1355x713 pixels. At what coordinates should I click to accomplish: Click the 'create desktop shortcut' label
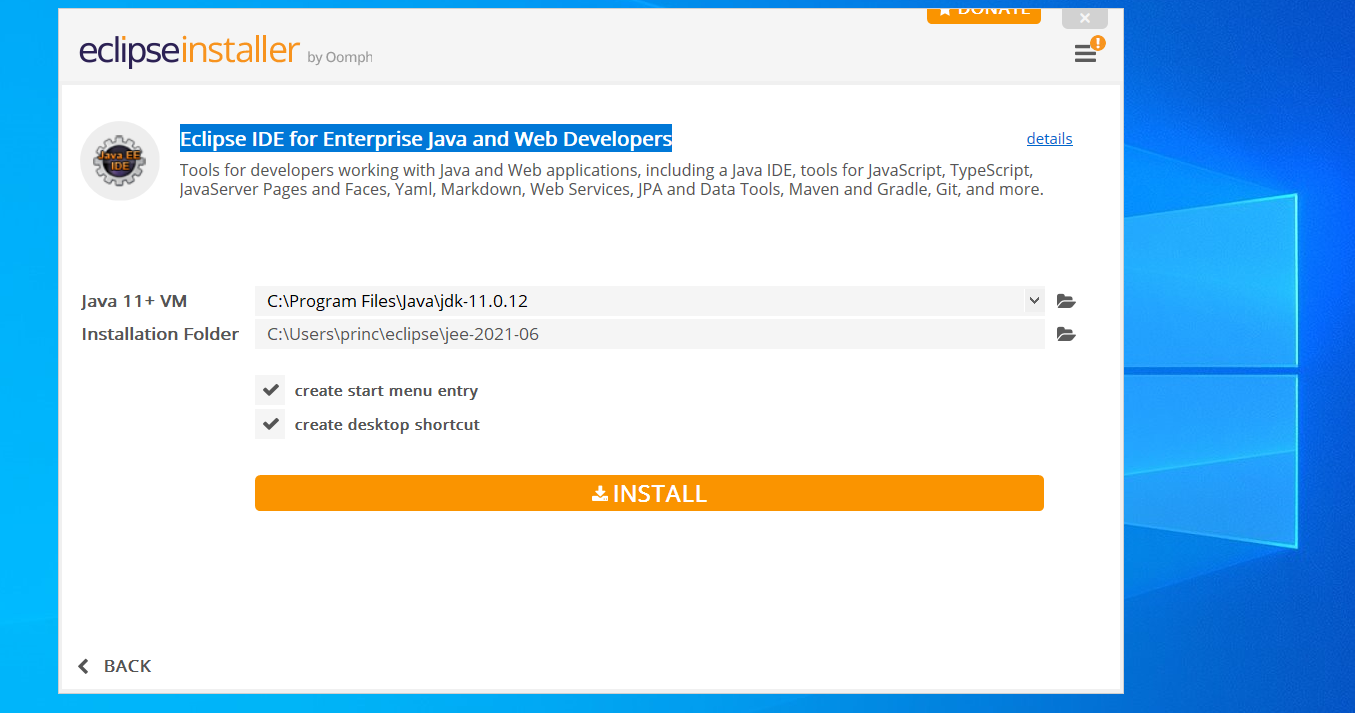coord(387,425)
